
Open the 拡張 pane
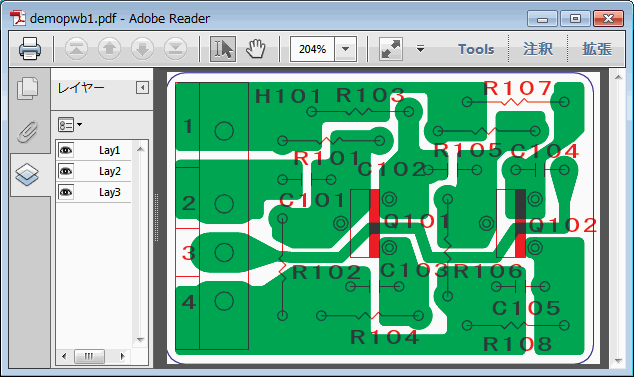click(597, 49)
